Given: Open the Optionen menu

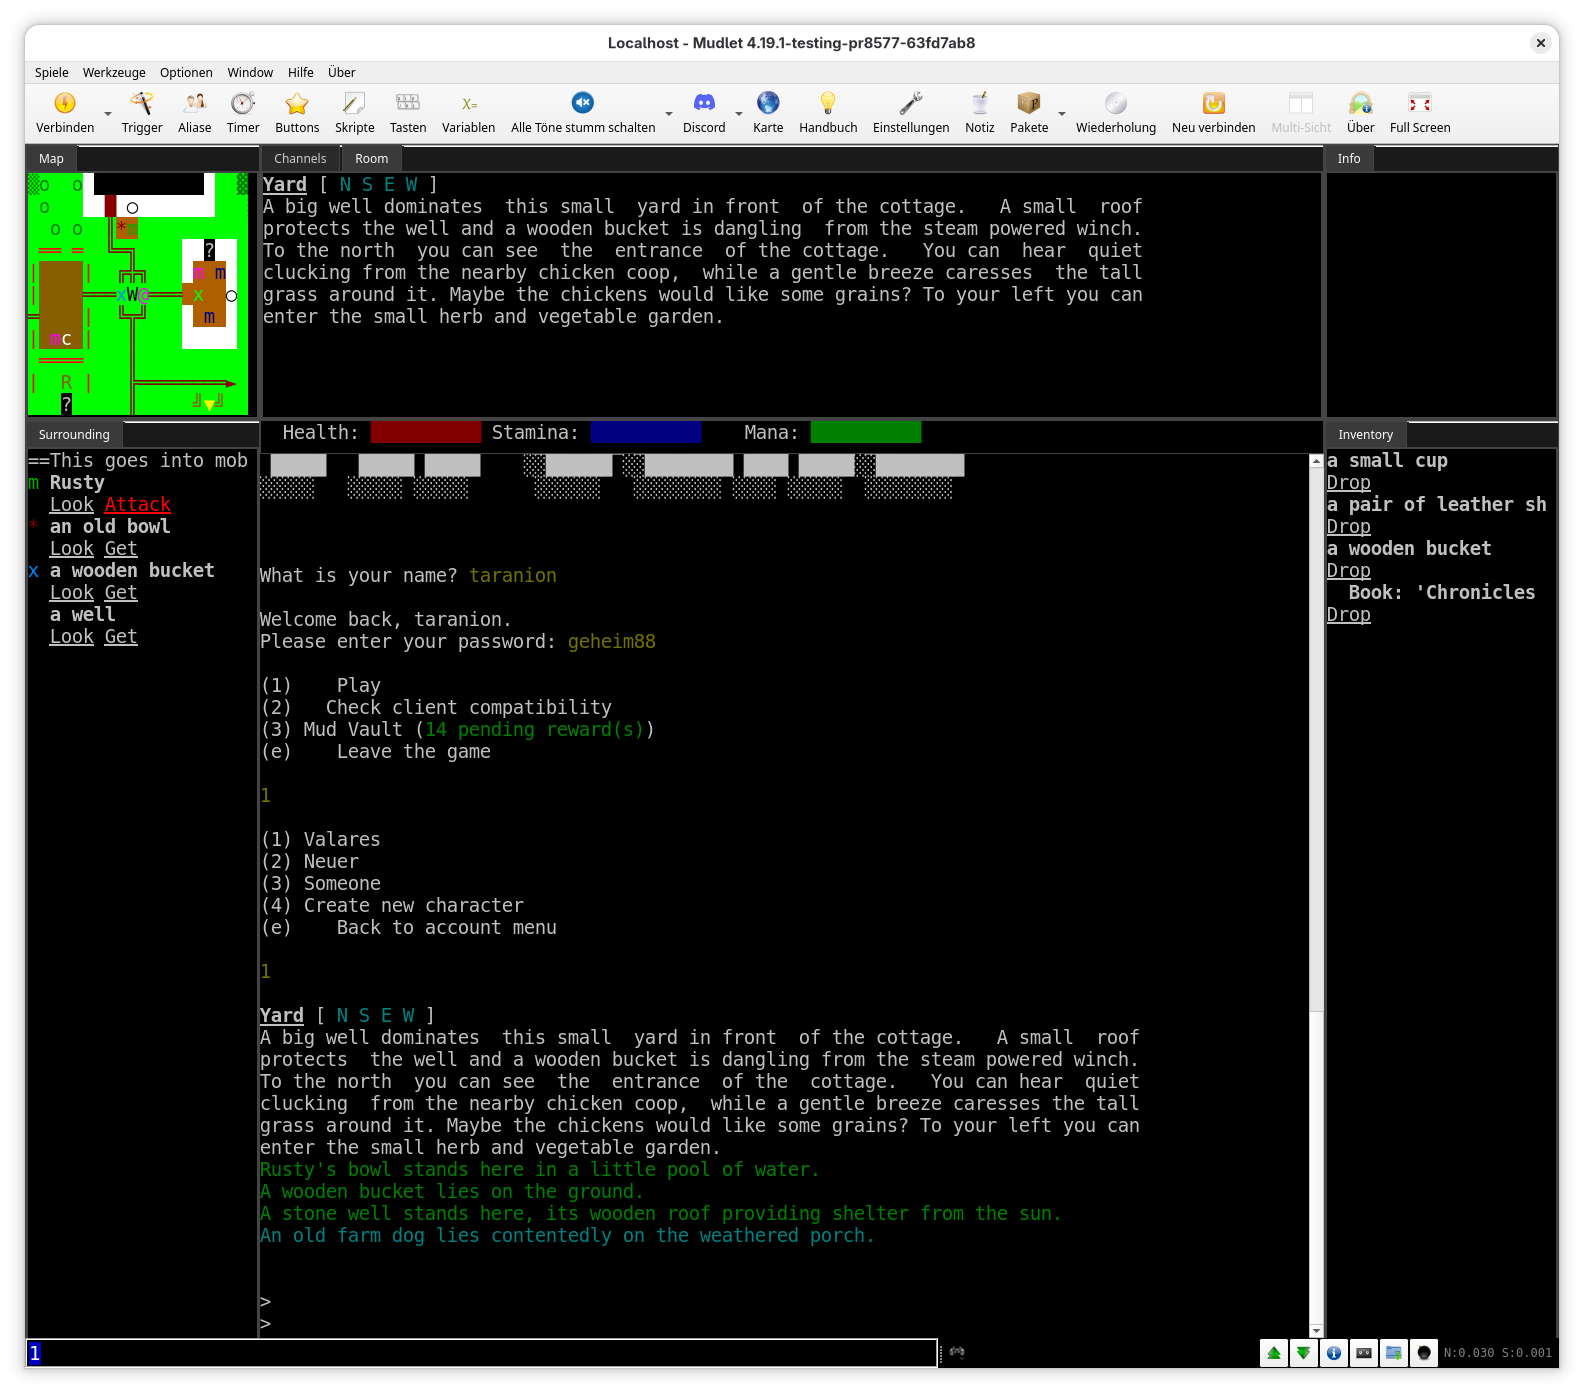Looking at the screenshot, I should coord(186,72).
